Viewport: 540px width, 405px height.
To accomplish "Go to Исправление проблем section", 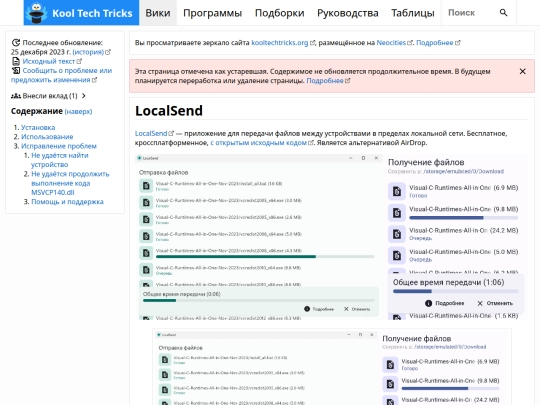I will coord(59,146).
